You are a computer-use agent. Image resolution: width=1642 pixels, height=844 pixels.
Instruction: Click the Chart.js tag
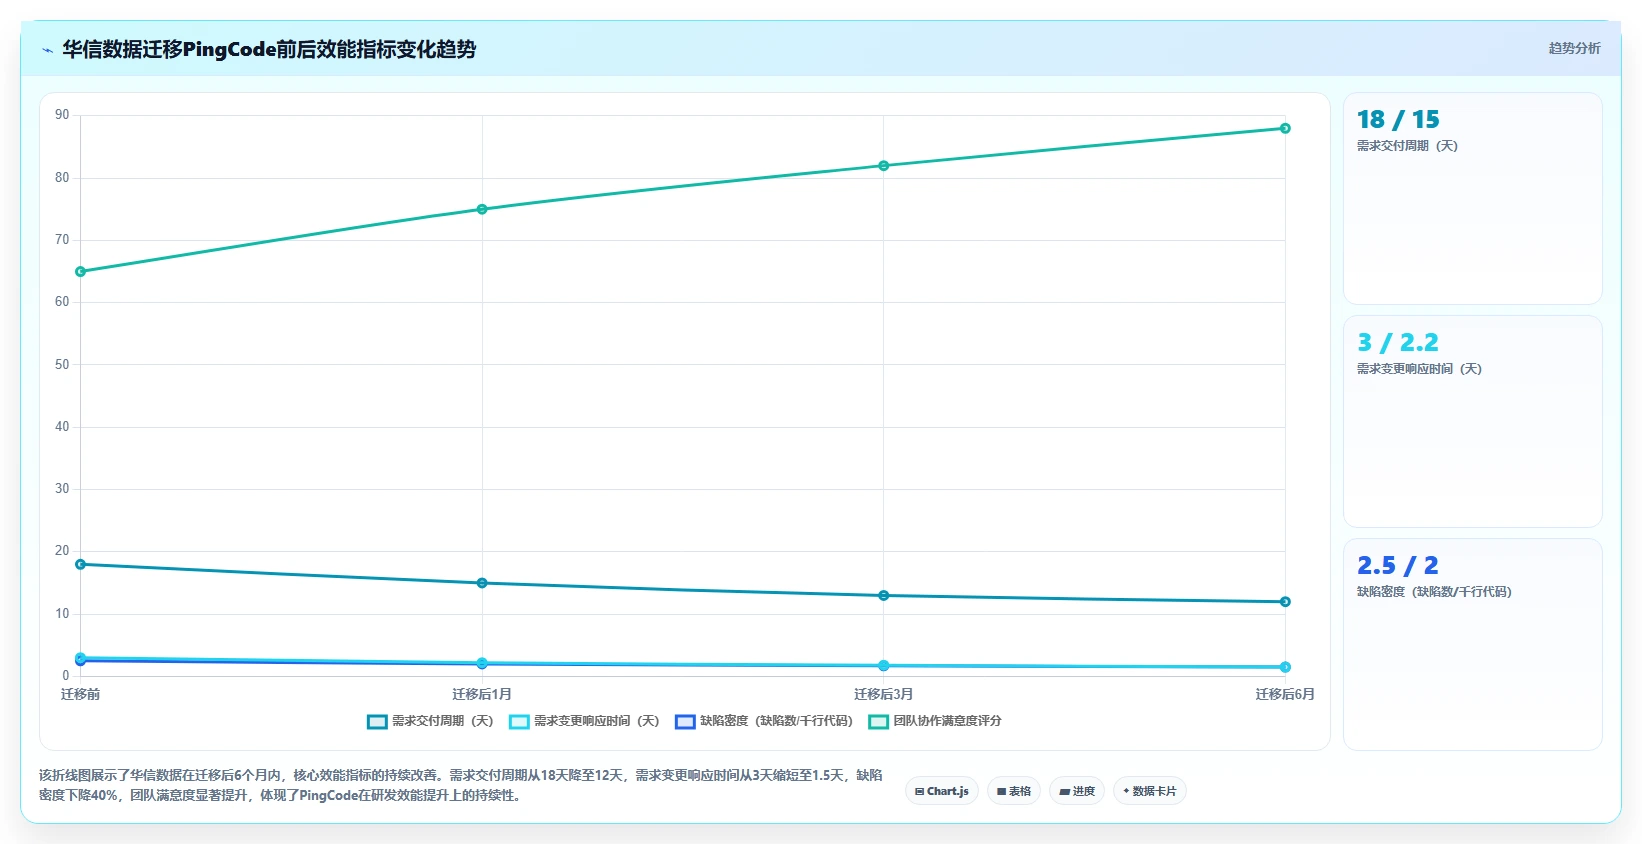click(942, 791)
